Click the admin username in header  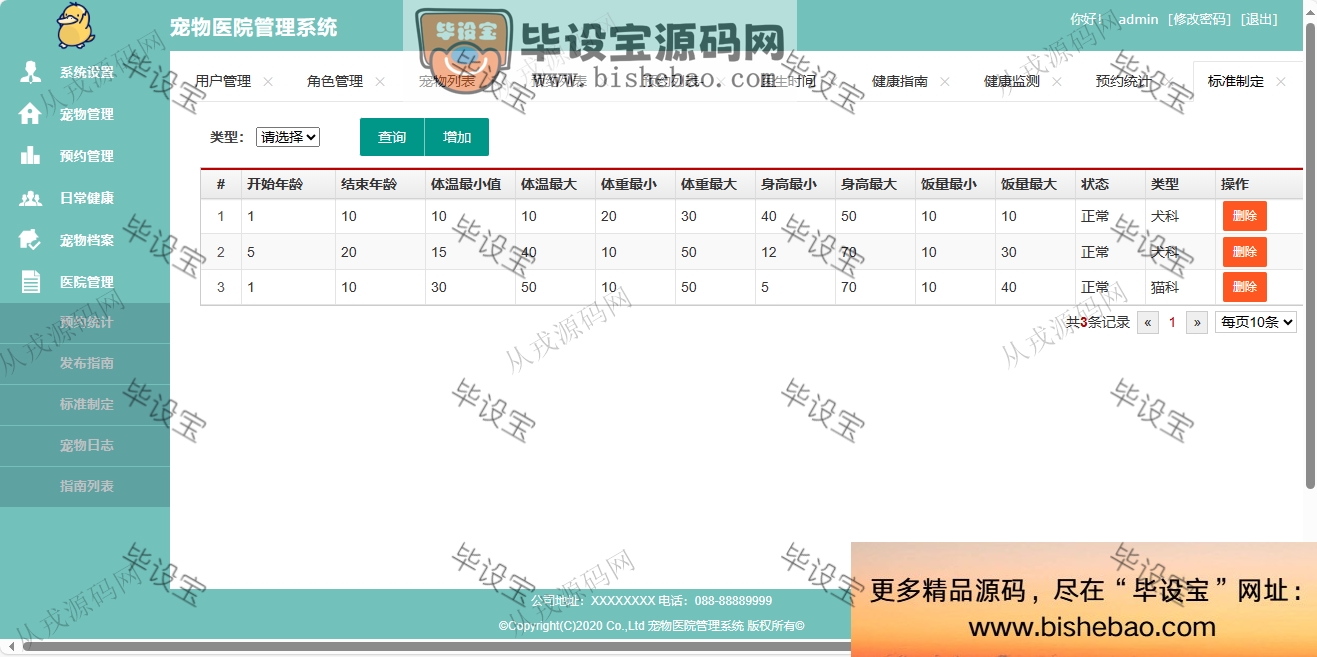point(1138,20)
